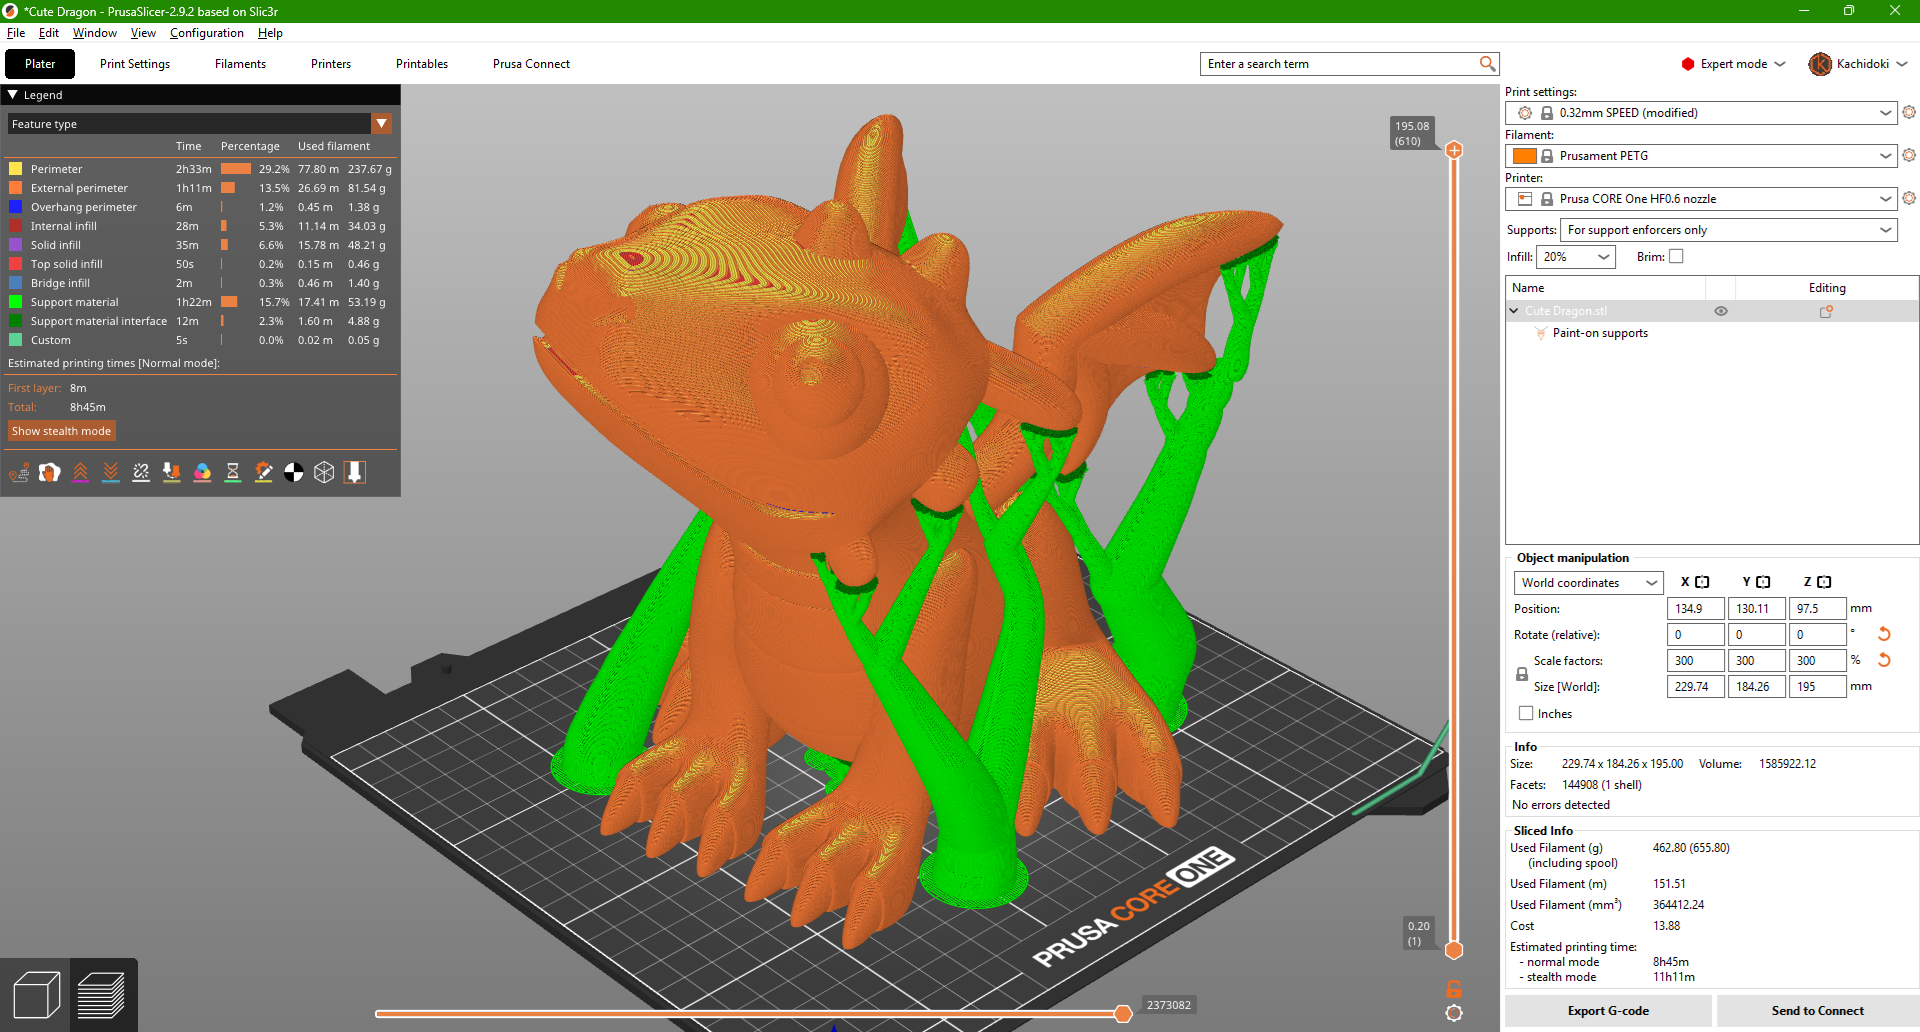Click the Export G-code button

[1608, 1011]
